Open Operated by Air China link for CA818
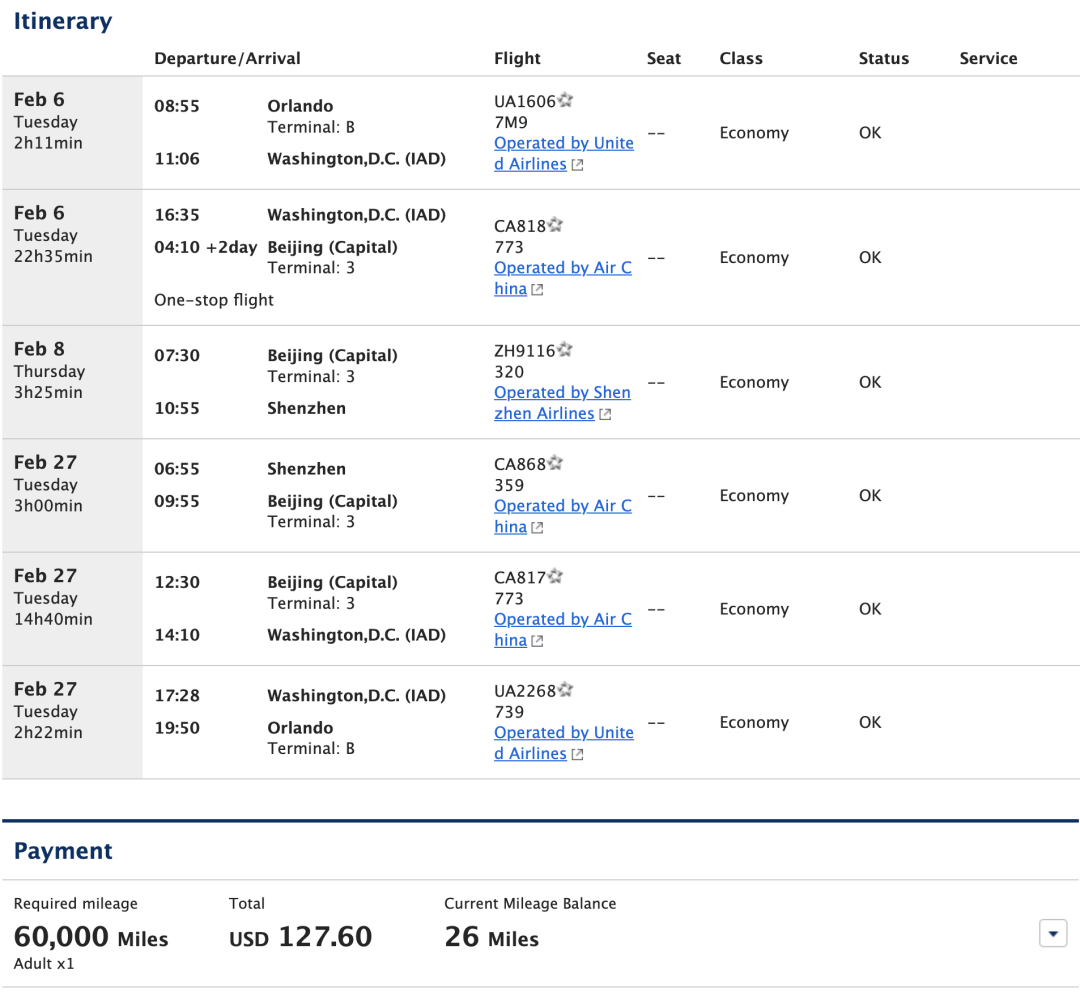1080x1000 pixels. (x=563, y=278)
